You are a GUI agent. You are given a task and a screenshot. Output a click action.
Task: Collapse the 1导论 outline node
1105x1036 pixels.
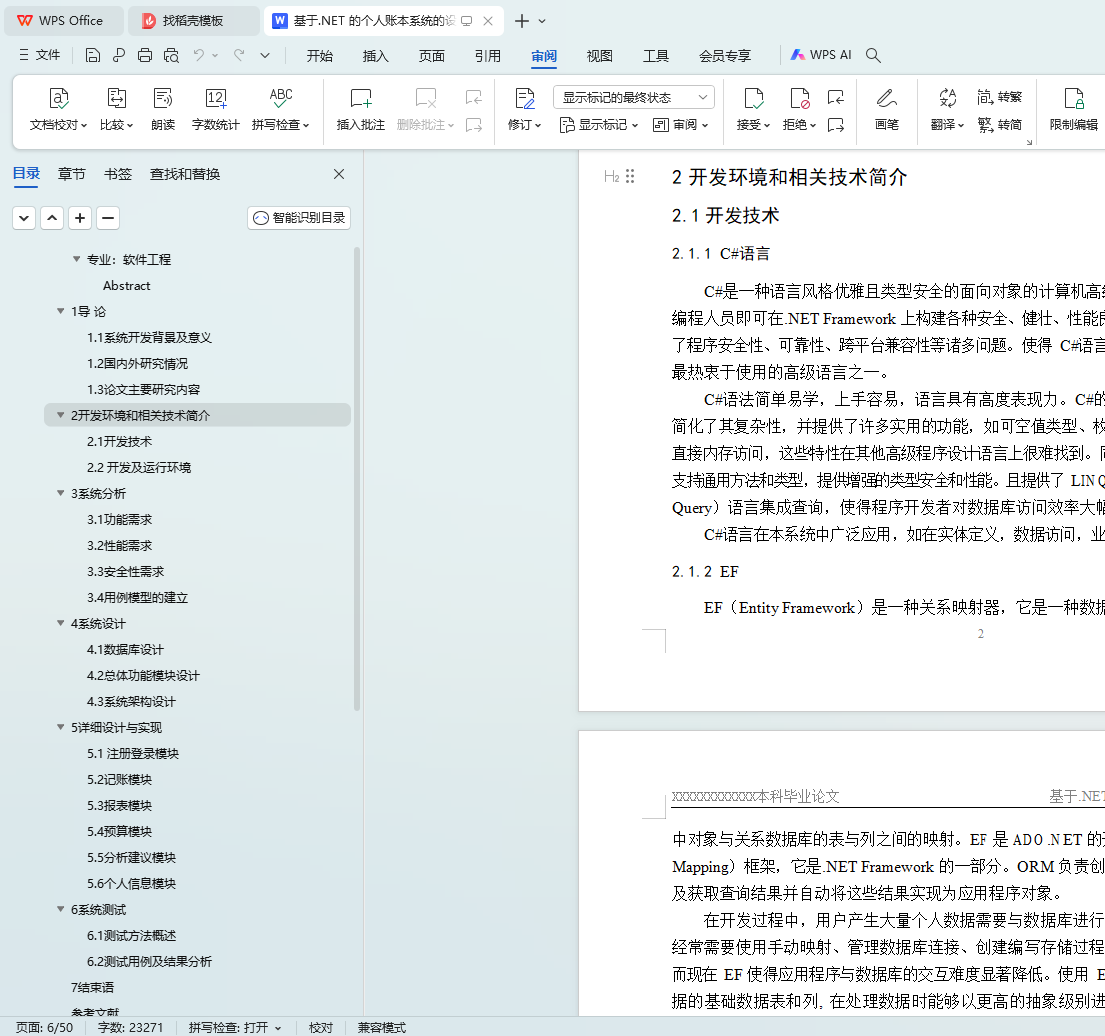(x=61, y=311)
